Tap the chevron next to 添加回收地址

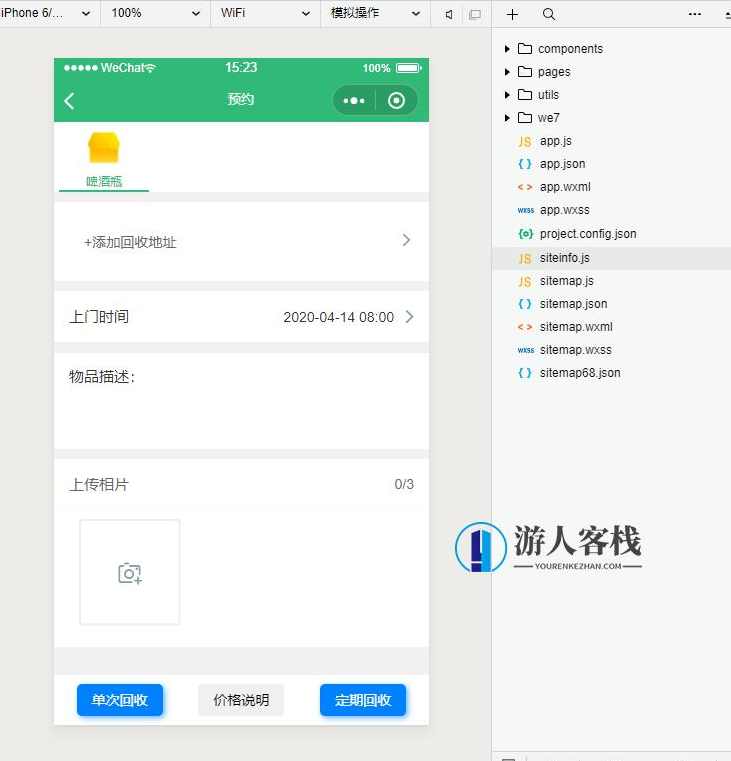pos(406,240)
